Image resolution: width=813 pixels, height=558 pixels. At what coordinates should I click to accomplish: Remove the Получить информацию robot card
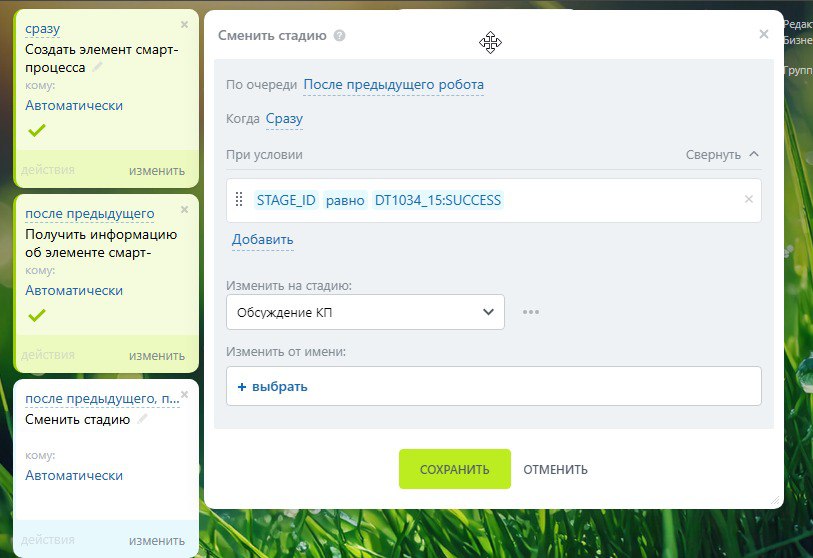pyautogui.click(x=184, y=210)
